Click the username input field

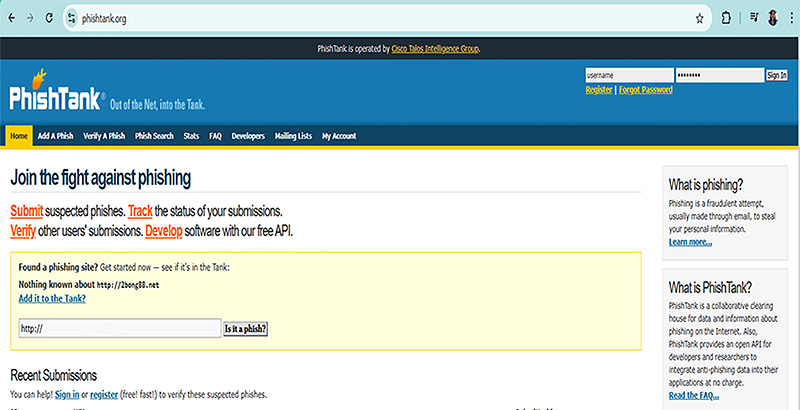coord(629,75)
